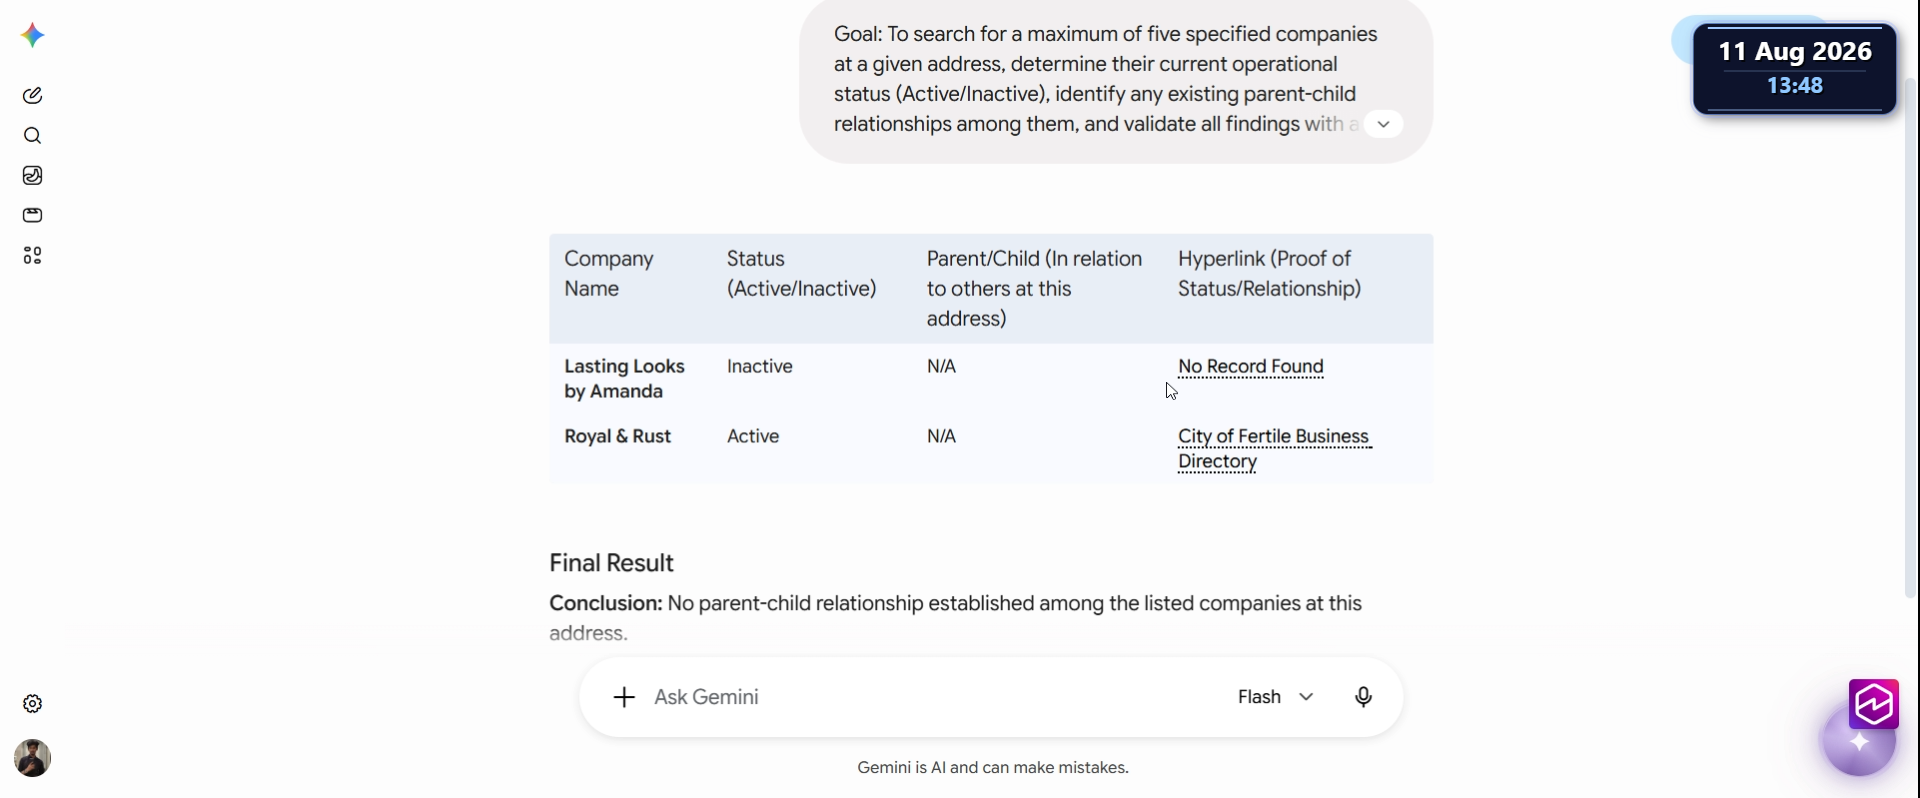
Task: Open the image sticker icon in sidebar
Action: point(32,176)
